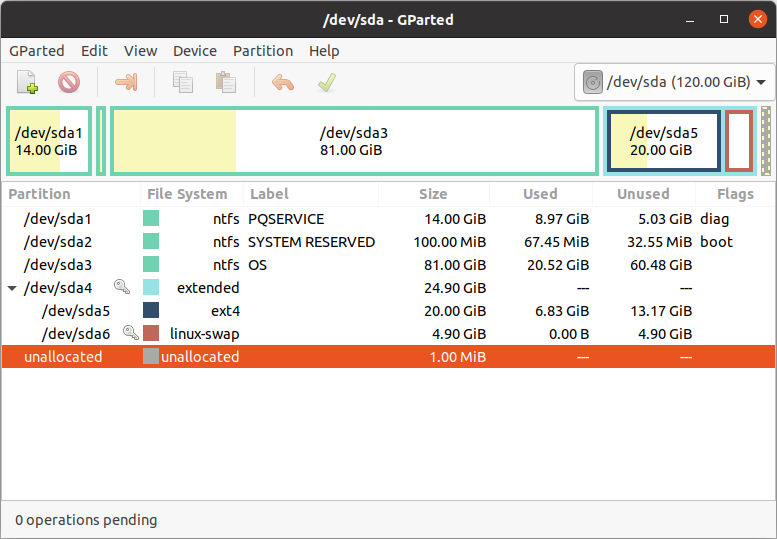The height and width of the screenshot is (539, 777).
Task: Click the Used column header
Action: tap(540, 194)
